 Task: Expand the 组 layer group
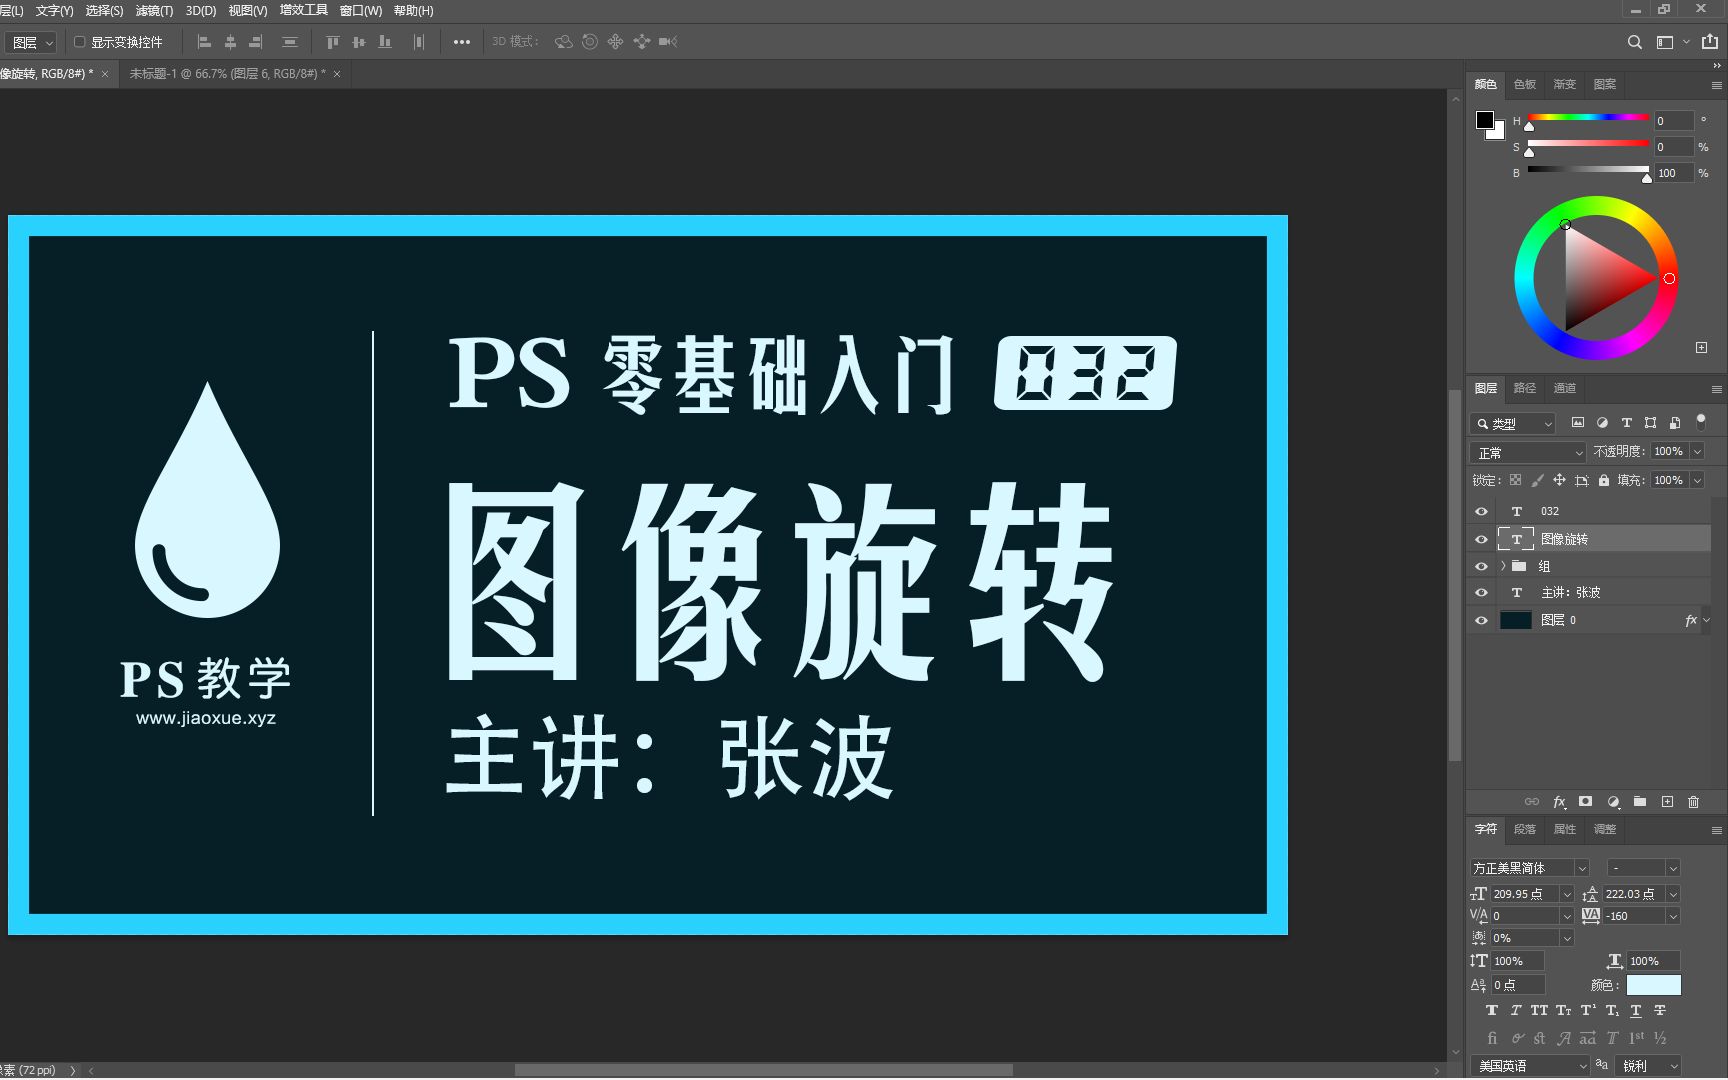click(x=1501, y=565)
